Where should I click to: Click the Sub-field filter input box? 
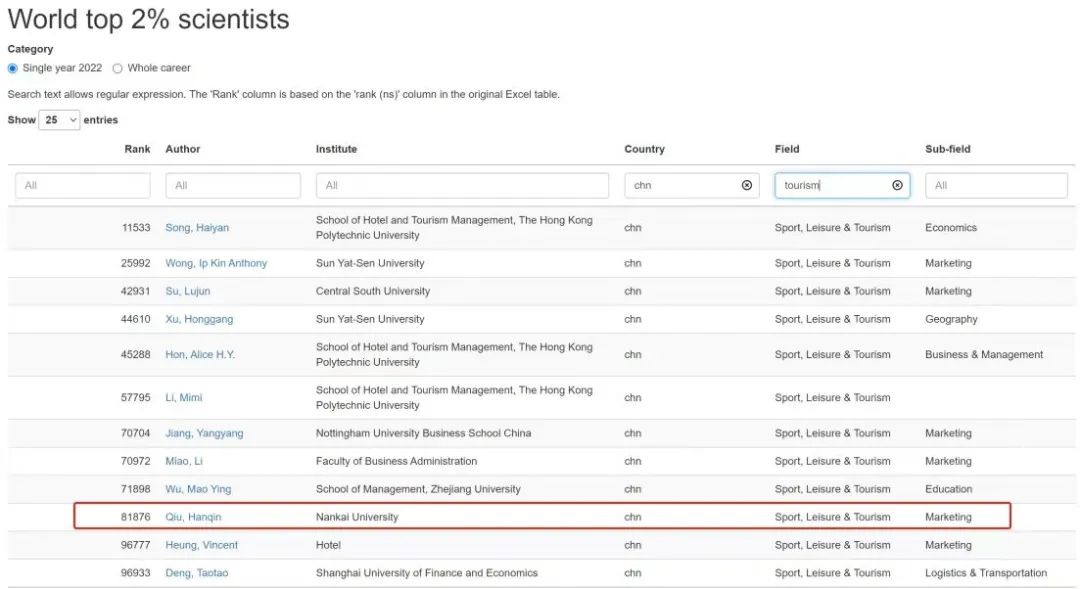pos(996,185)
